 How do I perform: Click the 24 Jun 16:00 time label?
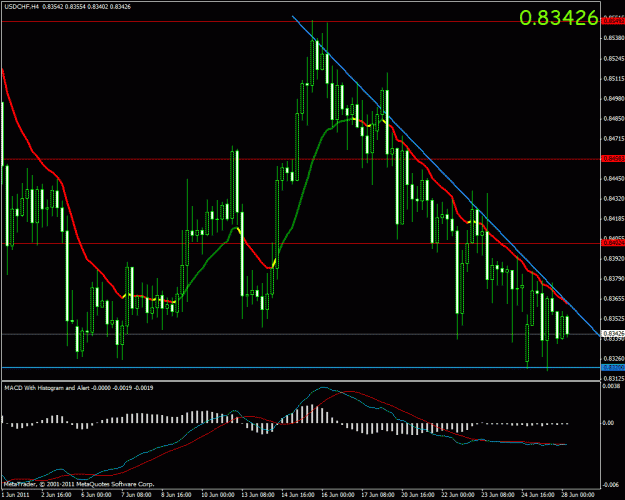point(536,495)
